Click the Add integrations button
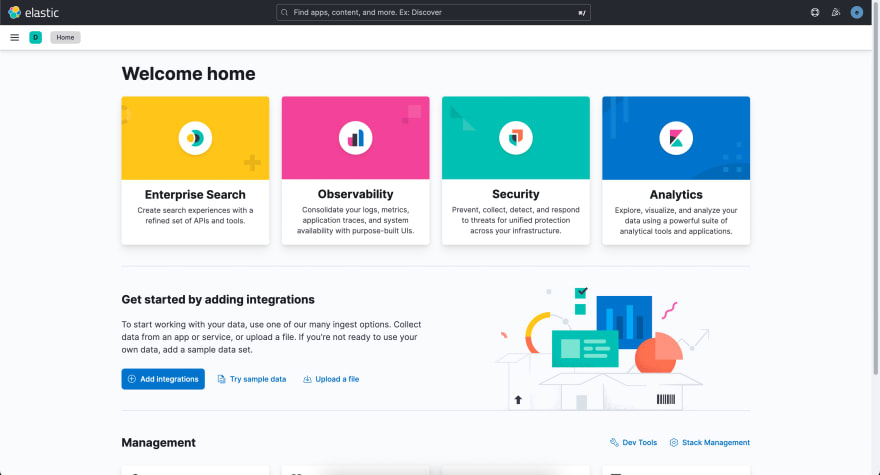 tap(163, 379)
